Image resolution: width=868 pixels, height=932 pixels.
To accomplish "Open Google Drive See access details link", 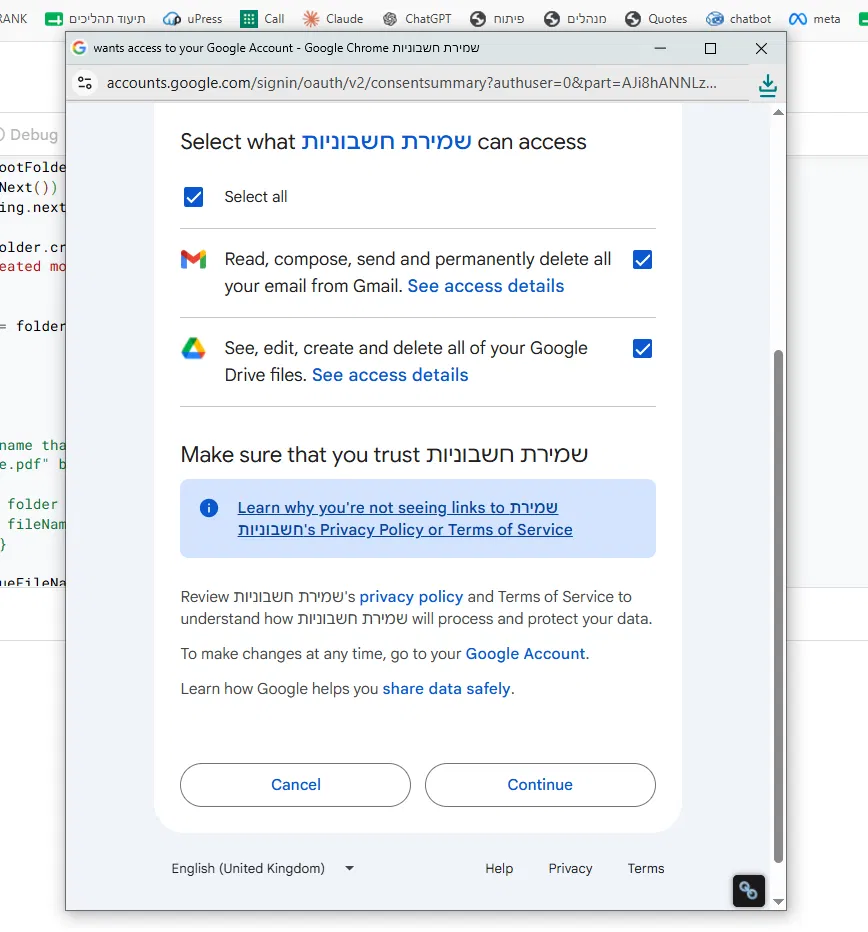I will click(390, 375).
